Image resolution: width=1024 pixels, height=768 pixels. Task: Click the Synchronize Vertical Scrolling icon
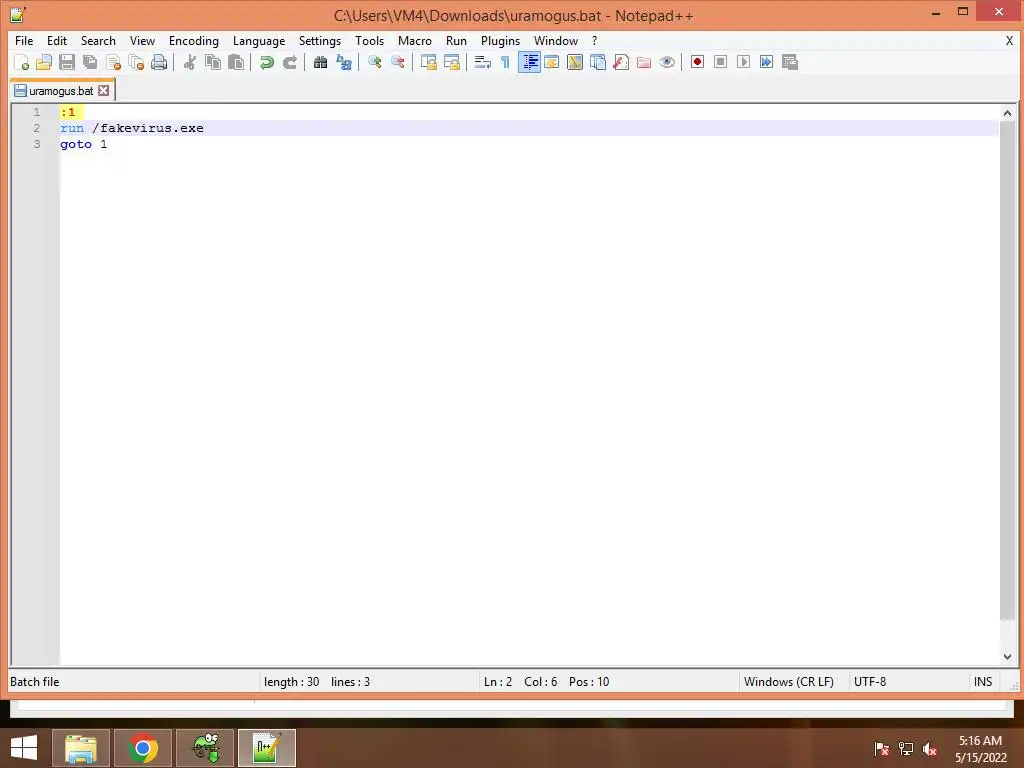(x=428, y=62)
